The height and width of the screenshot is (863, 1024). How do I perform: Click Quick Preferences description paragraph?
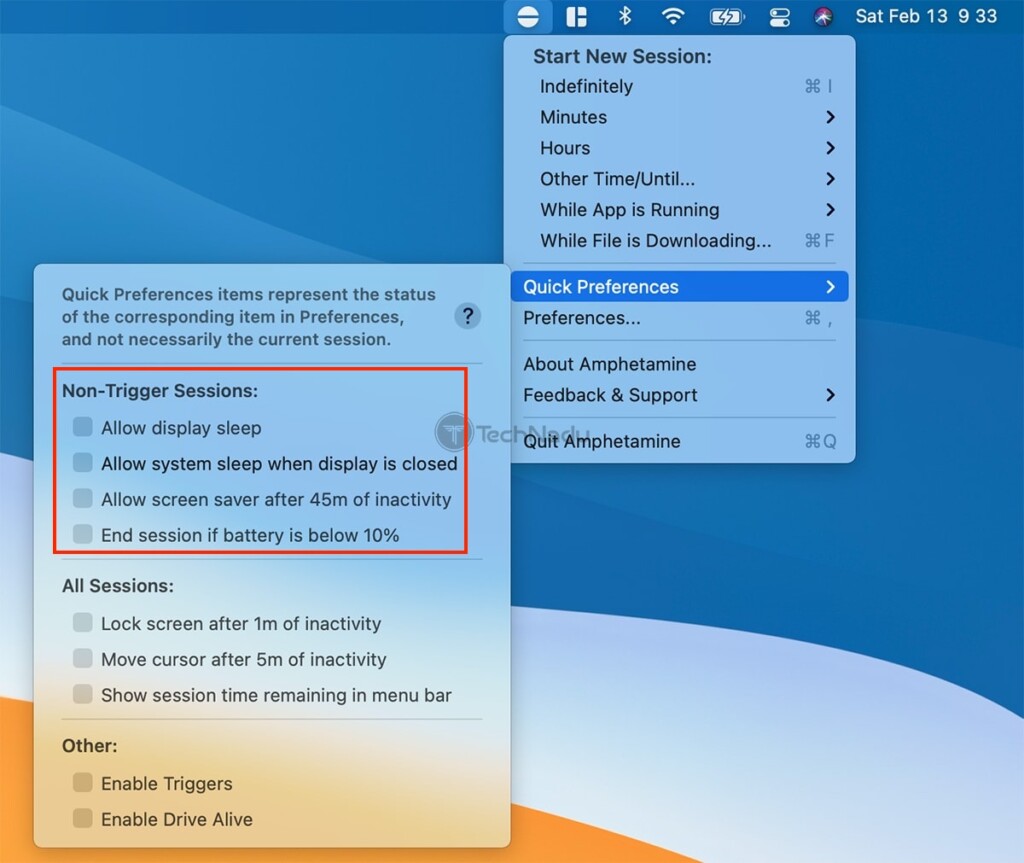[x=249, y=317]
